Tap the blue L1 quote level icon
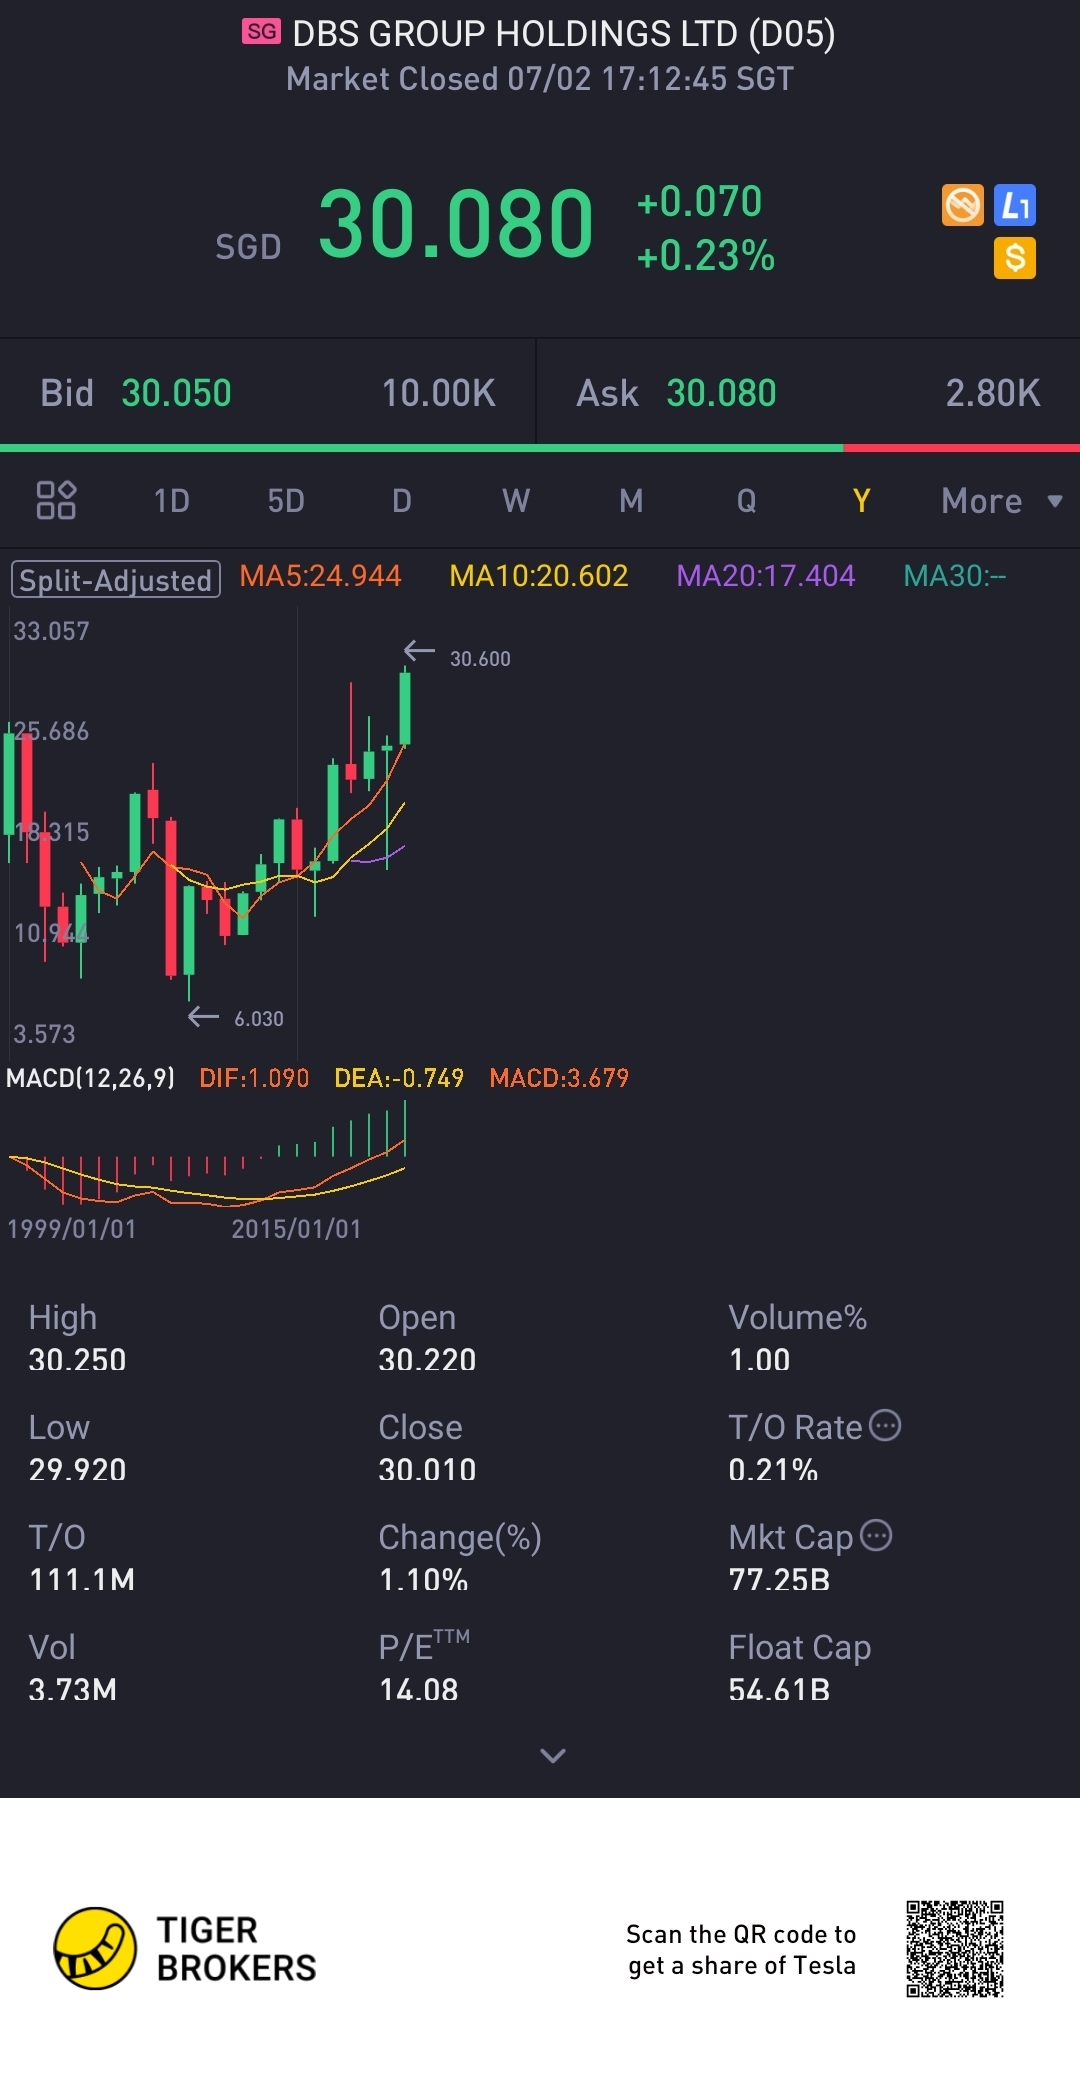The width and height of the screenshot is (1080, 2100). tap(1015, 205)
